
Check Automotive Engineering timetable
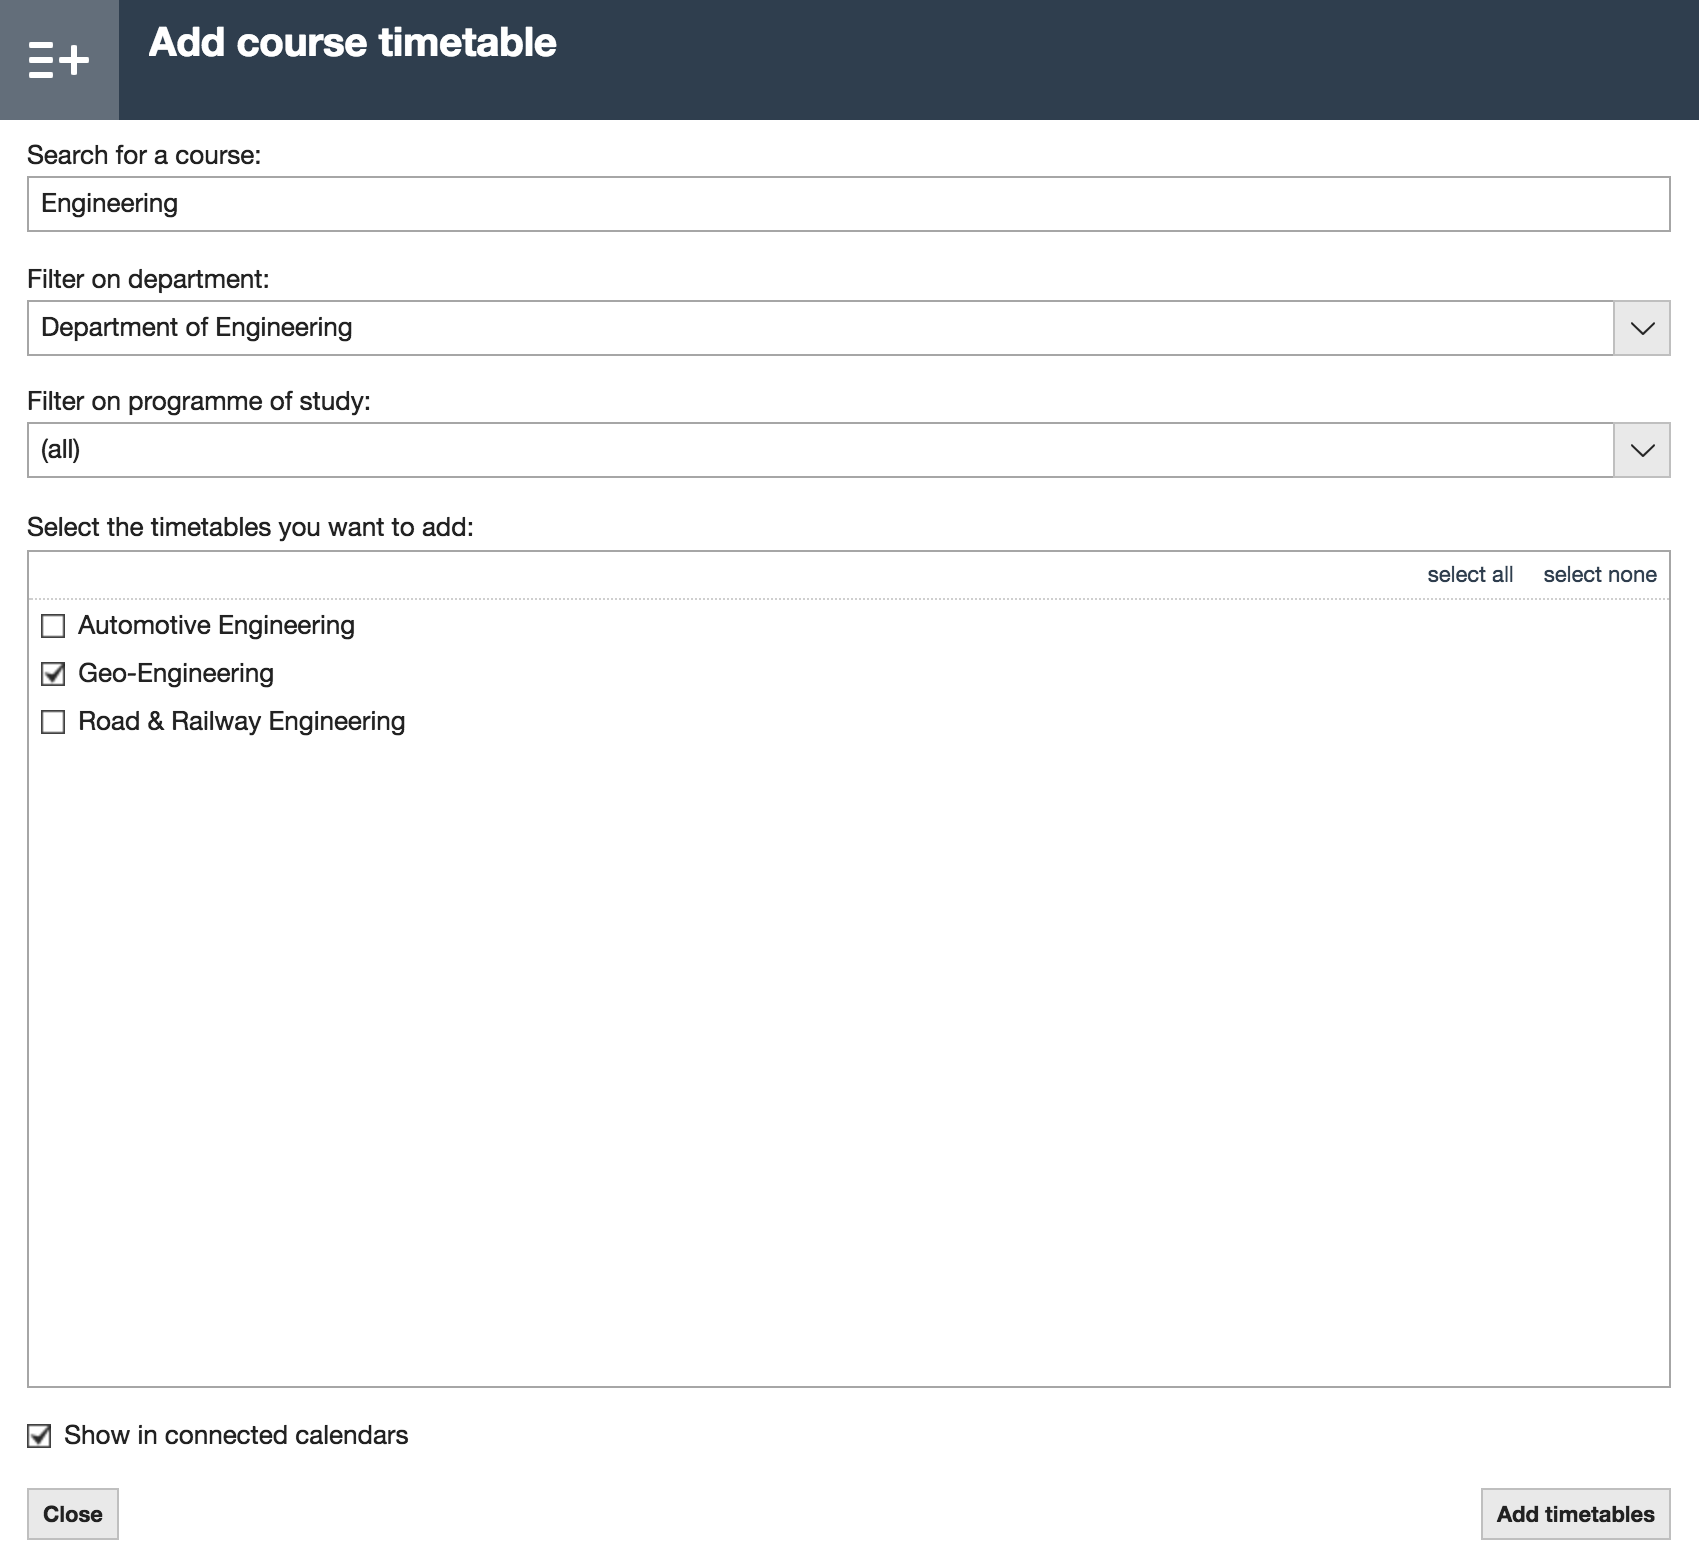click(x=52, y=625)
